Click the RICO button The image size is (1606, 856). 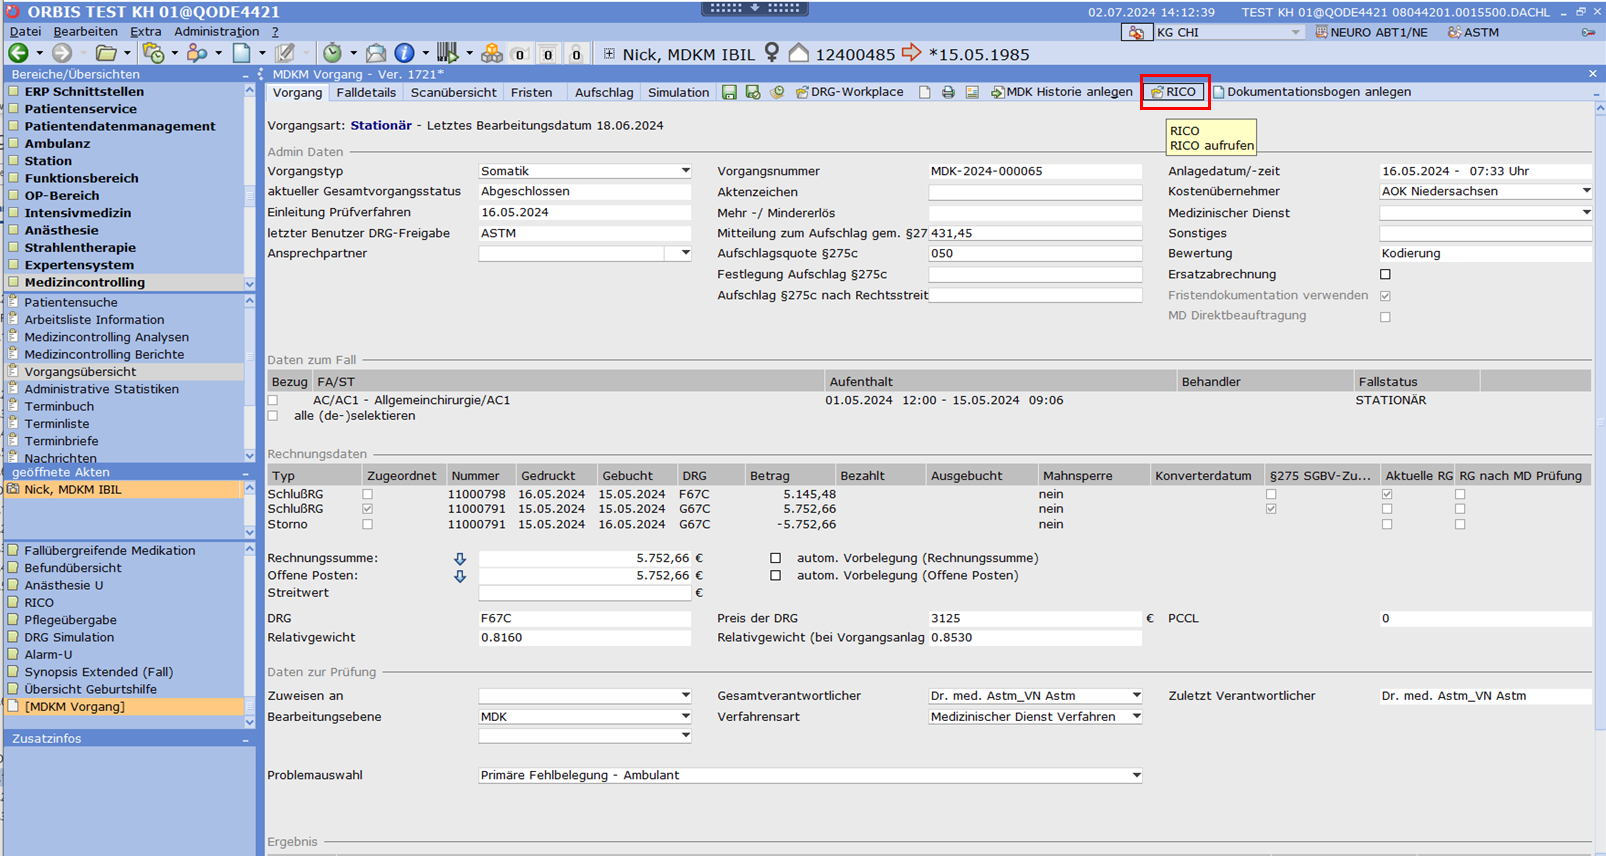coord(1175,92)
